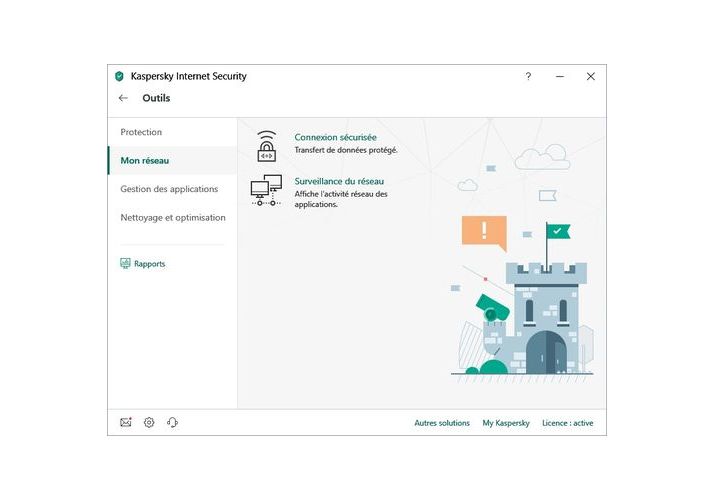
Task: Click the Rapports chart icon
Action: pyautogui.click(x=125, y=264)
